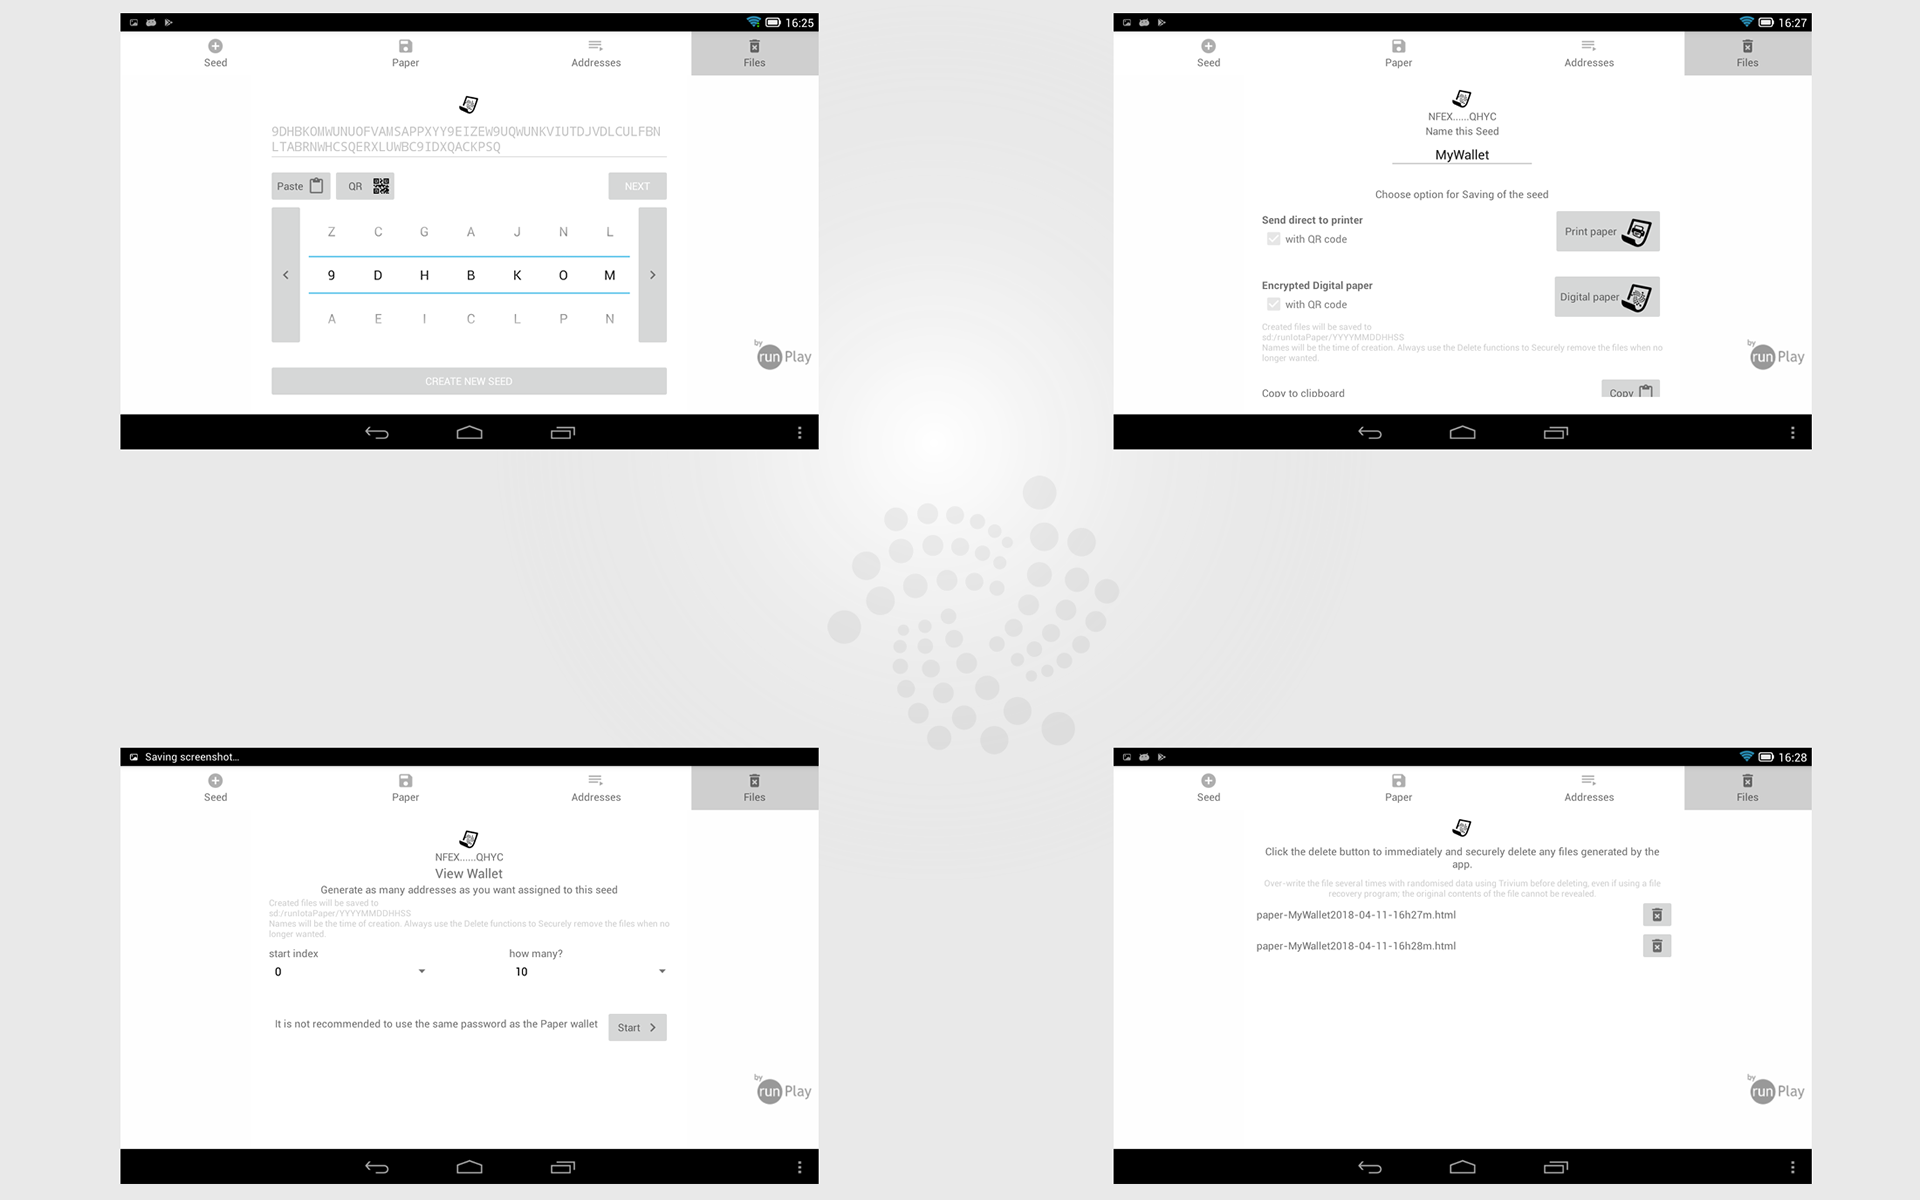Click the Start button to generate addresses

637,1026
